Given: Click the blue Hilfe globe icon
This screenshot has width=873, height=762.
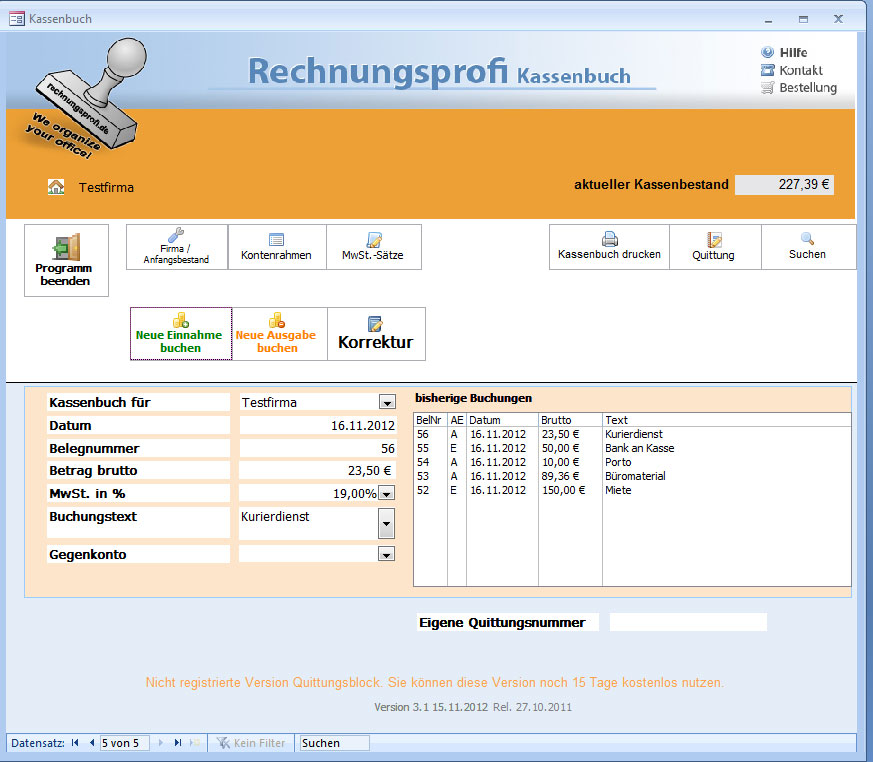Looking at the screenshot, I should (767, 52).
